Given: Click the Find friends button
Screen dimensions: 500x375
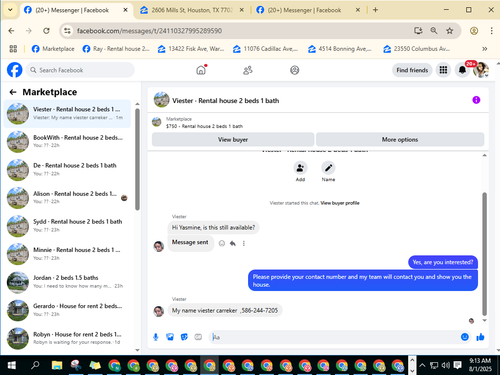Looking at the screenshot, I should [x=412, y=70].
